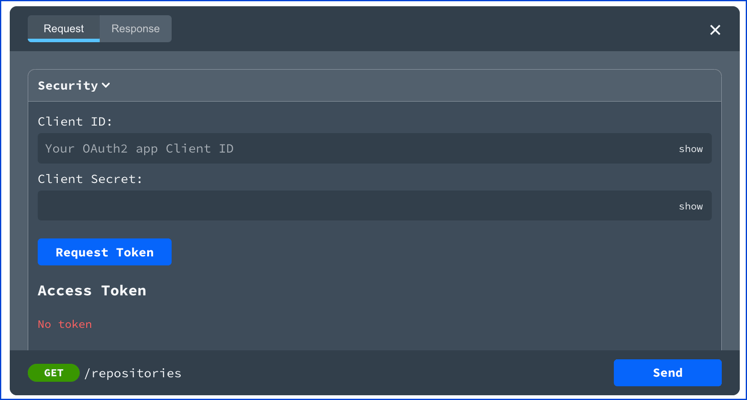Click the Access Token heading

click(92, 290)
